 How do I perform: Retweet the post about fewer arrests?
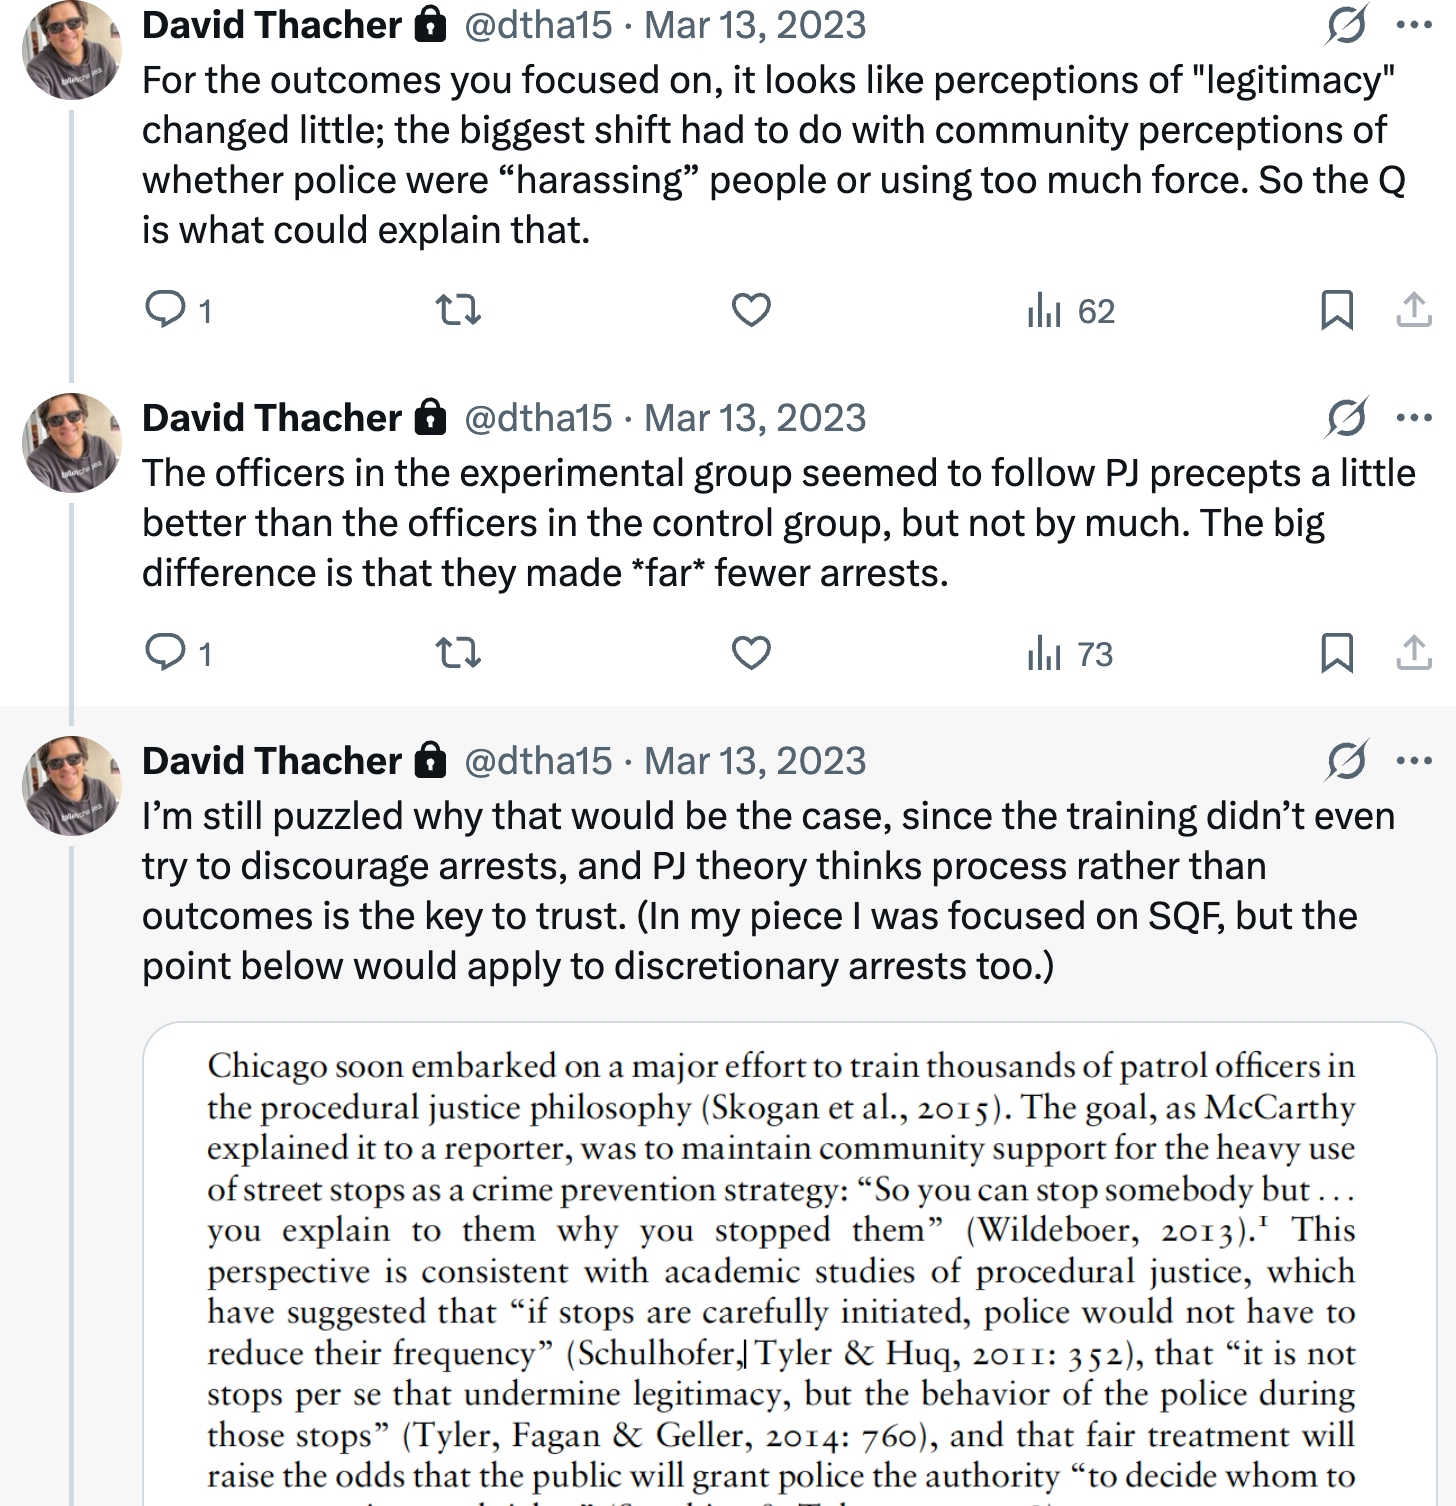coord(459,653)
